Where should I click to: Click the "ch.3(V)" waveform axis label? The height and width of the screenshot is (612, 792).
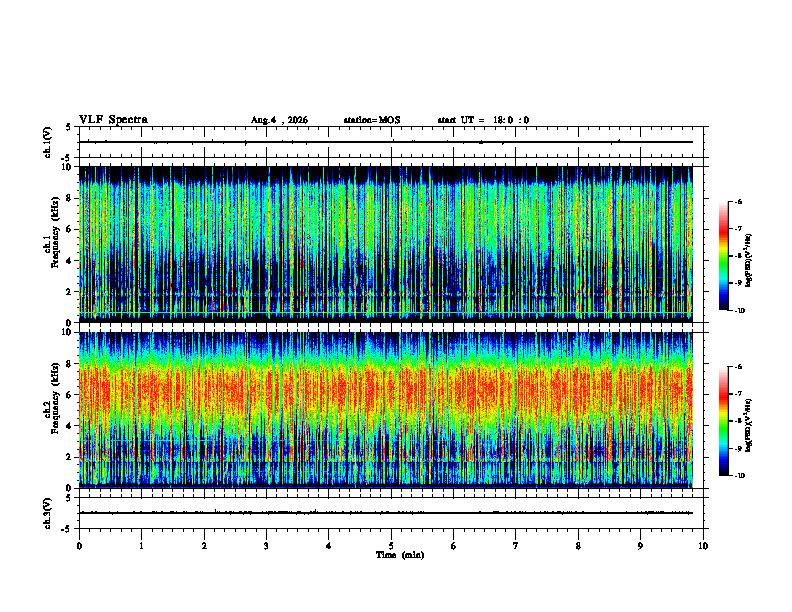tap(47, 513)
